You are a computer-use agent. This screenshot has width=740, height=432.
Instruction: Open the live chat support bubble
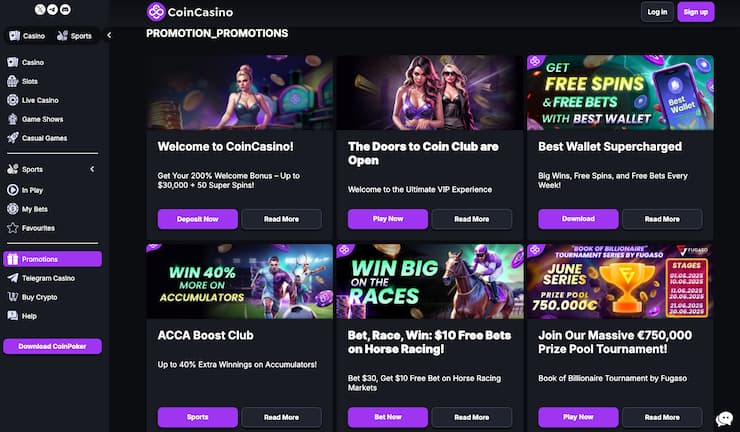(x=724, y=419)
